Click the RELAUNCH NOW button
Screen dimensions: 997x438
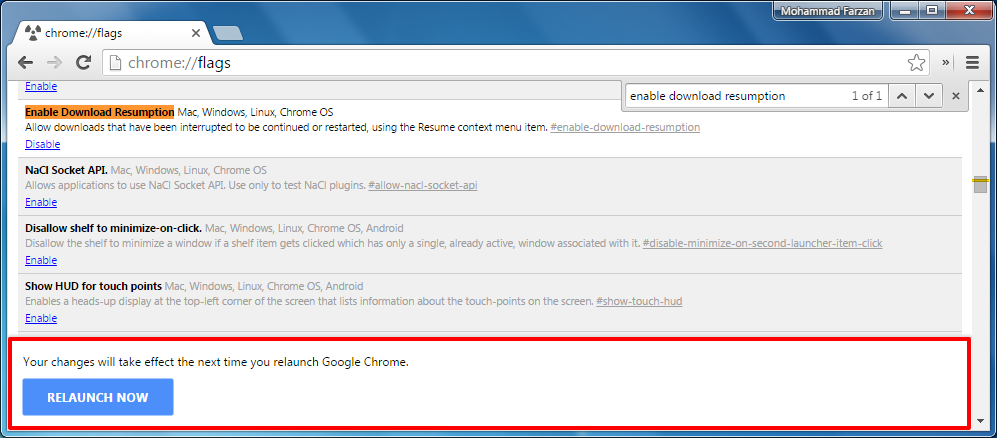(98, 397)
